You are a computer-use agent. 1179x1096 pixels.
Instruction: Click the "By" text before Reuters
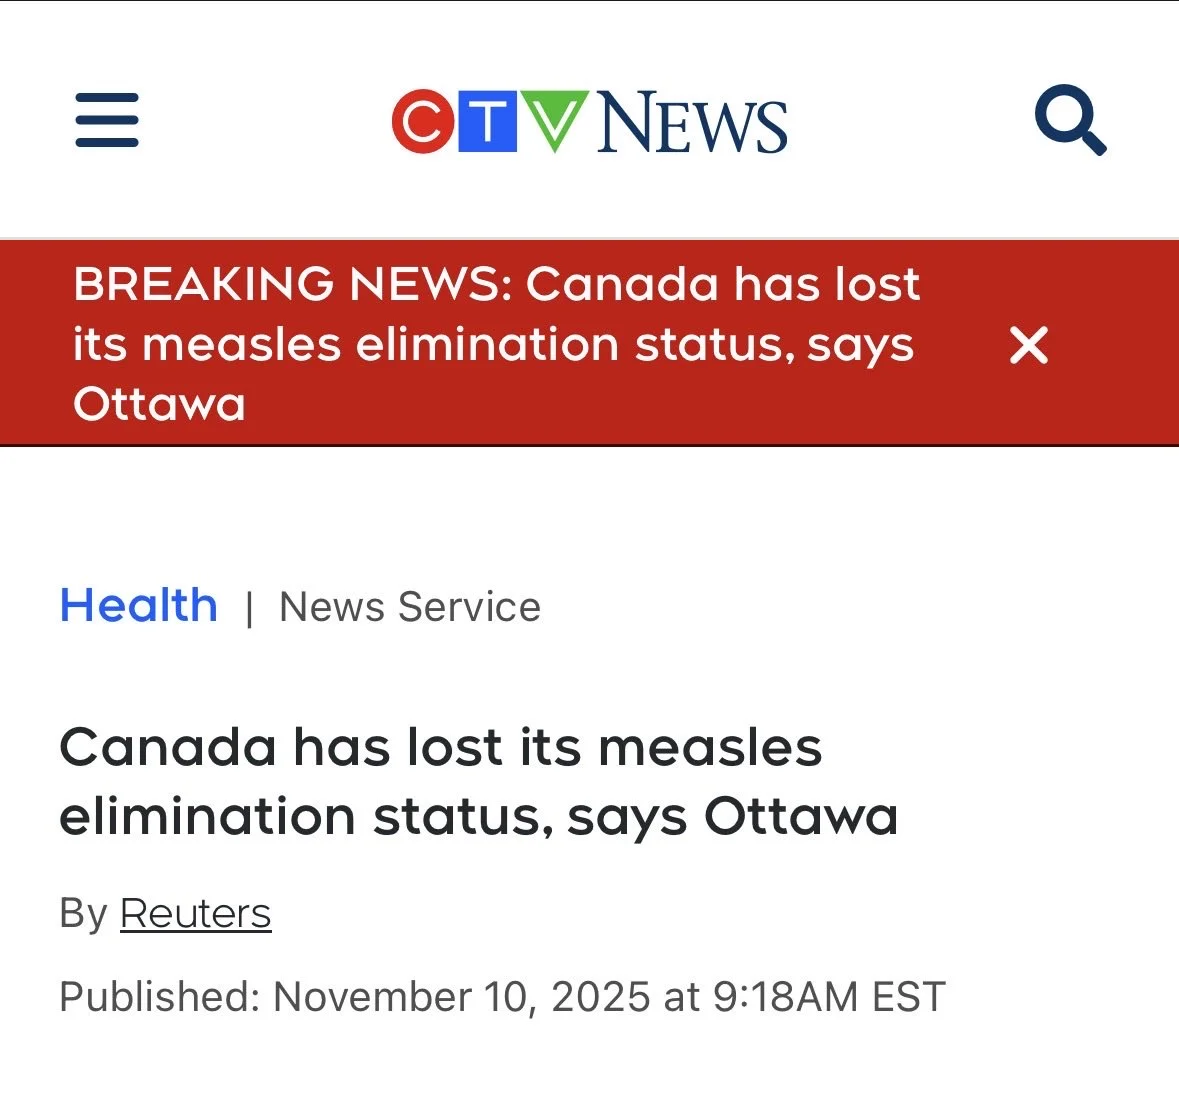(83, 913)
